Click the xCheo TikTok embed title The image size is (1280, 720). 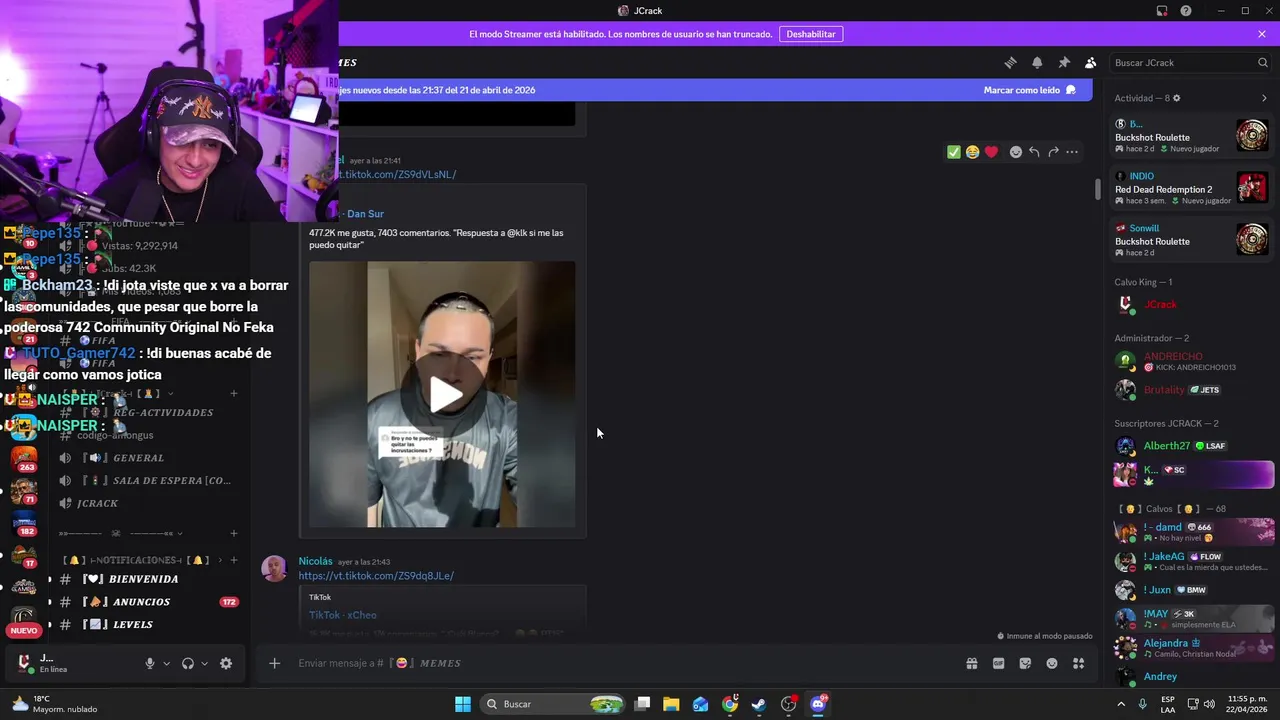point(343,615)
